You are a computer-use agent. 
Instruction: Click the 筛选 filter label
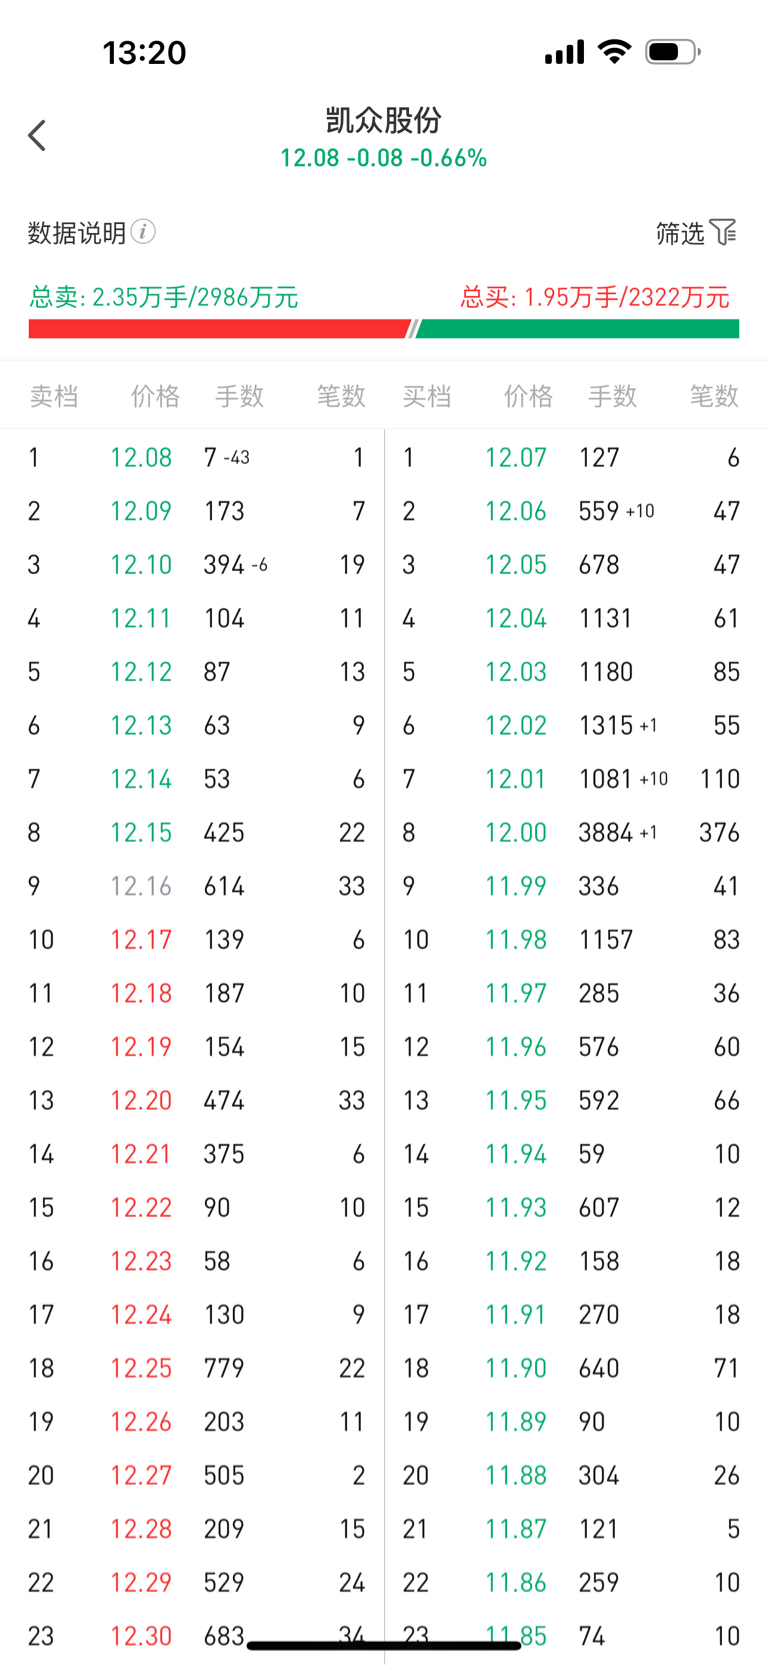(x=680, y=233)
